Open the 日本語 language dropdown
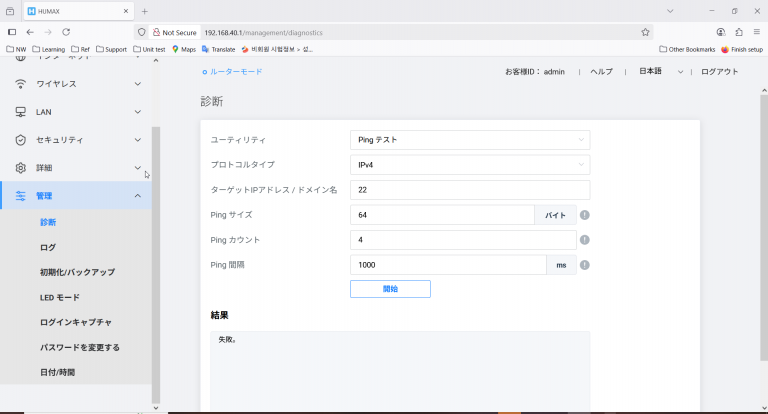This screenshot has width=768, height=414. tap(661, 72)
